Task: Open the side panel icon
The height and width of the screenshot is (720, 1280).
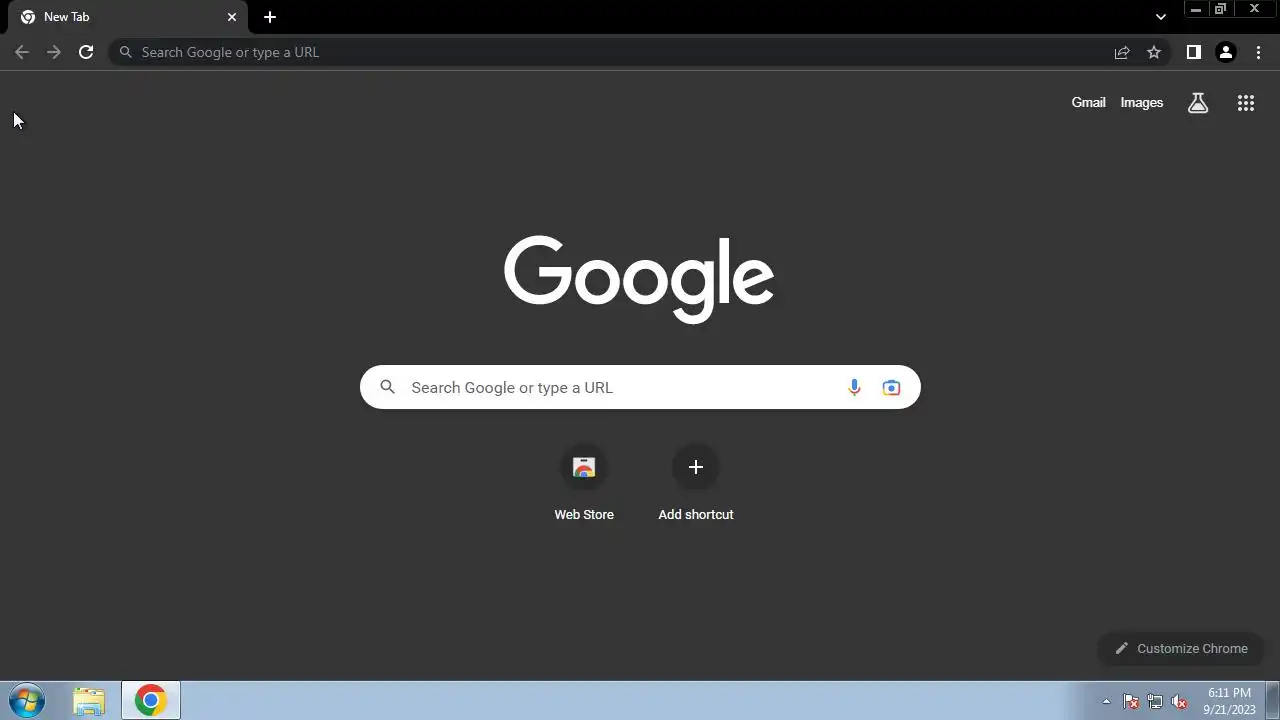Action: click(x=1193, y=52)
